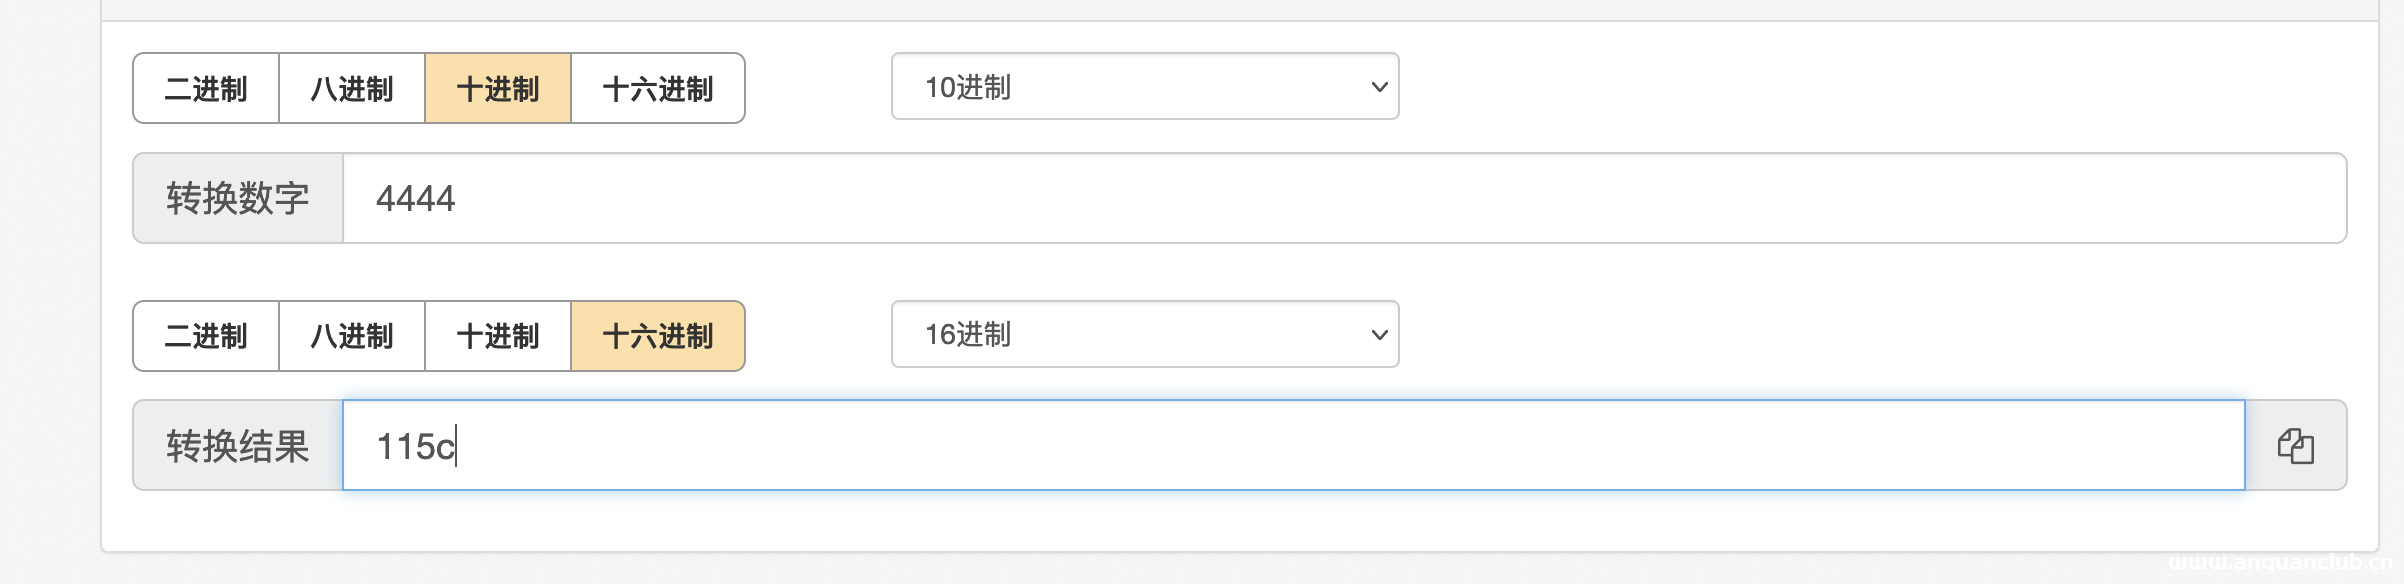Screen dimensions: 2404x584
Task: Click the 转换结果 label
Action: coord(238,446)
